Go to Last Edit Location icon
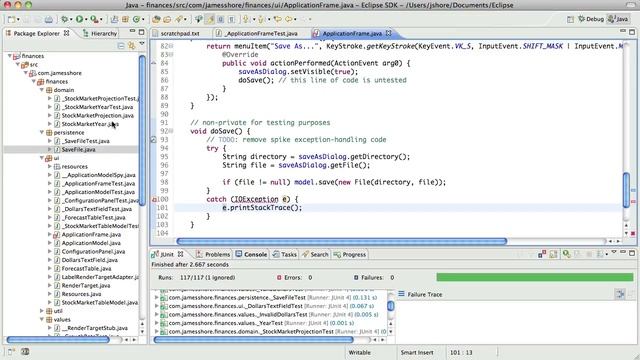Image resolution: width=640 pixels, height=360 pixels. pos(278,19)
